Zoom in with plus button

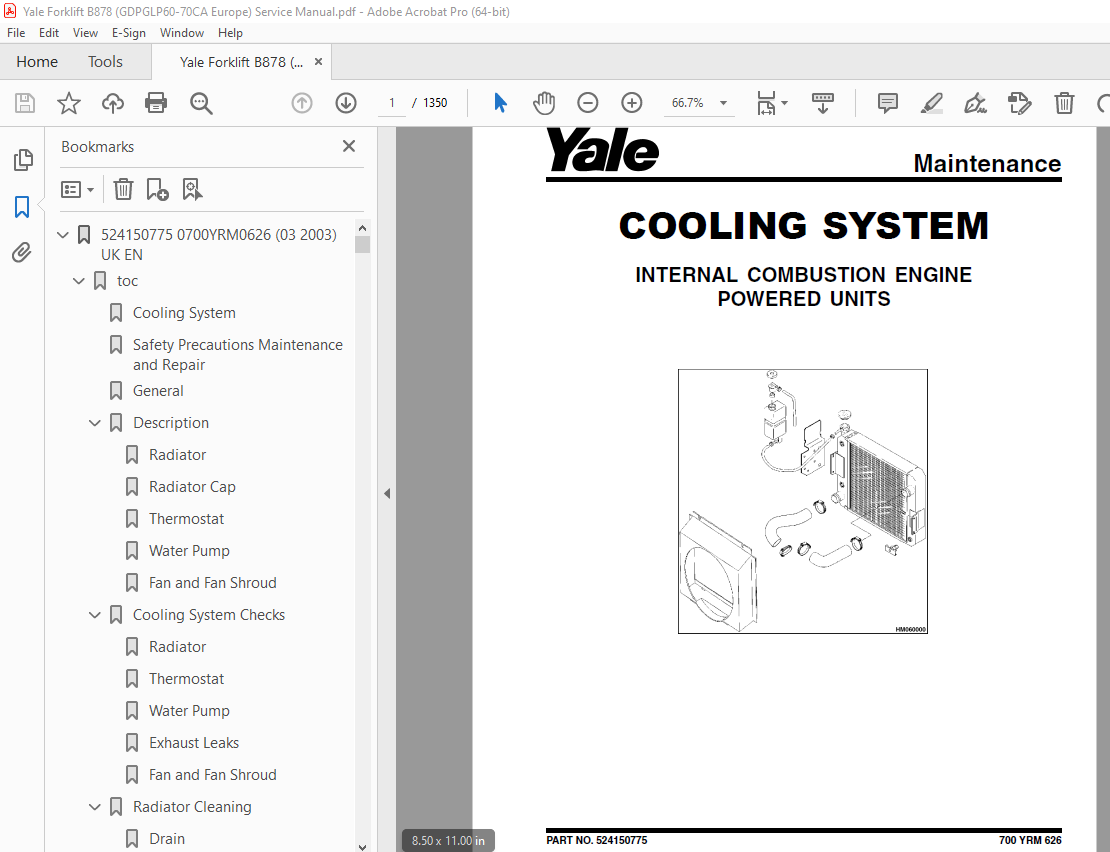click(631, 103)
